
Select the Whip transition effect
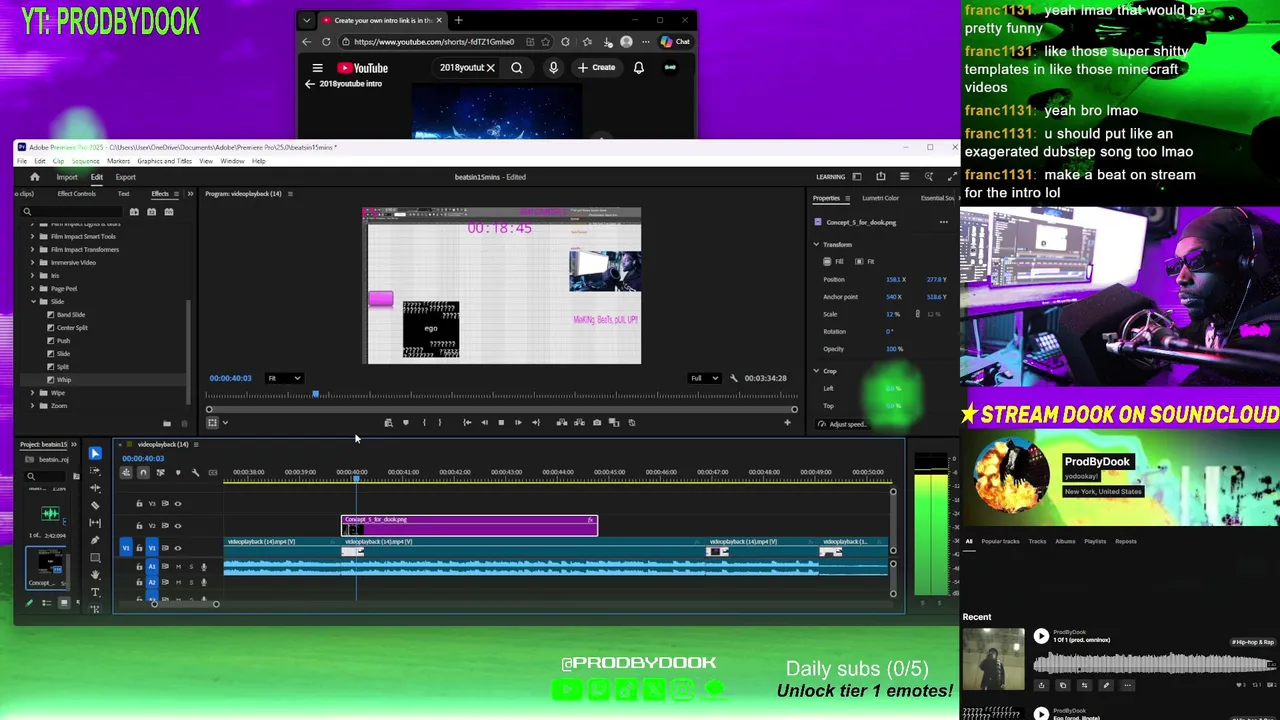pyautogui.click(x=64, y=380)
